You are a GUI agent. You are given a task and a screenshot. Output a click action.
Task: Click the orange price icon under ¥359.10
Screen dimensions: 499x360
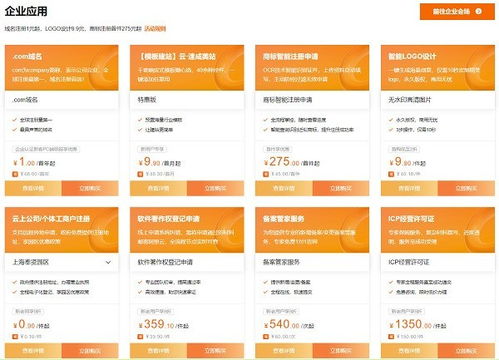coord(140,337)
